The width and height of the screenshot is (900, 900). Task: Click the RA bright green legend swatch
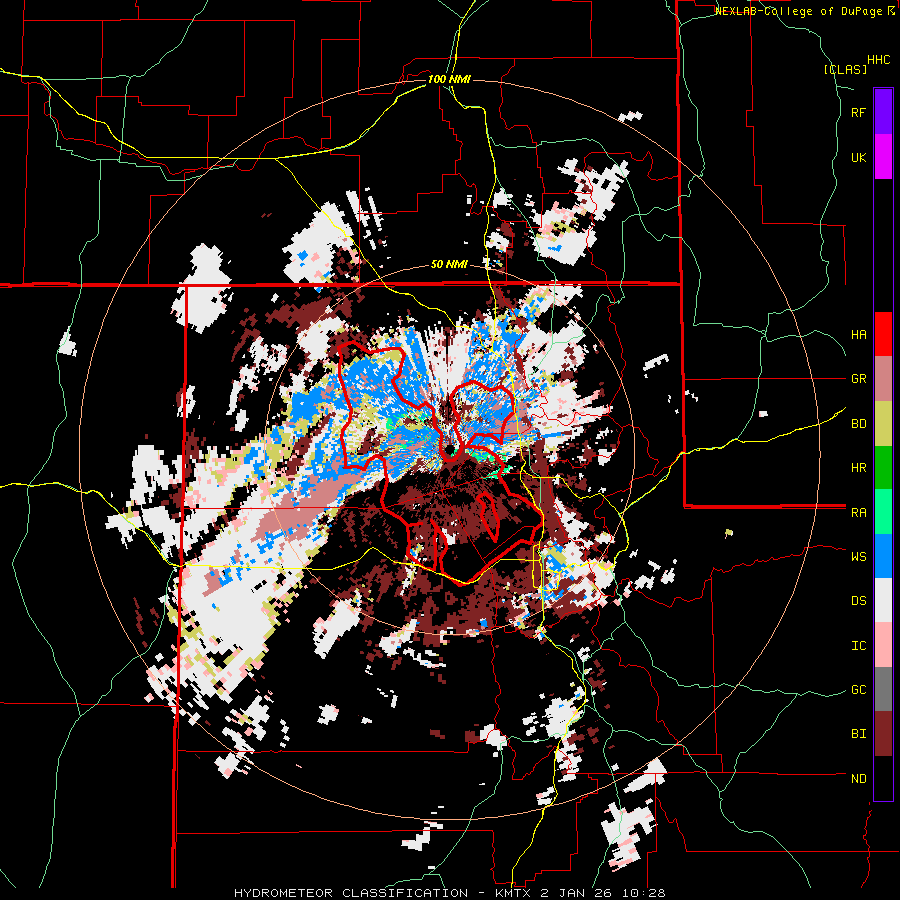[883, 512]
